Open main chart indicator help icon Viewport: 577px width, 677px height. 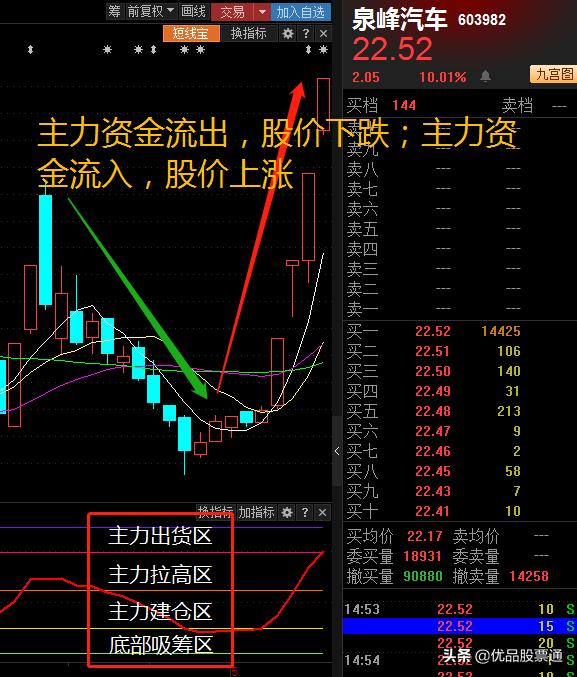click(x=306, y=33)
